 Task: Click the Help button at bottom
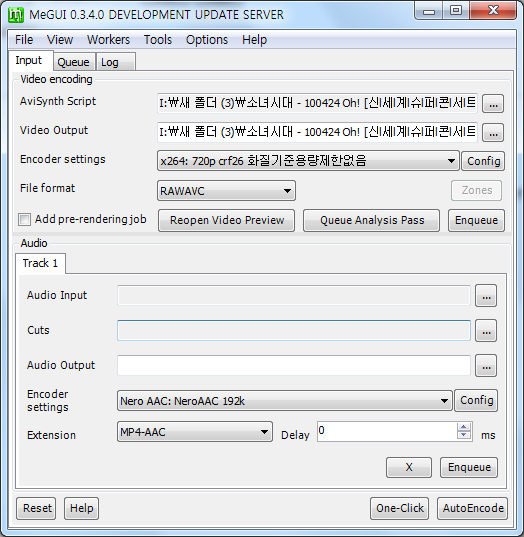(x=82, y=508)
